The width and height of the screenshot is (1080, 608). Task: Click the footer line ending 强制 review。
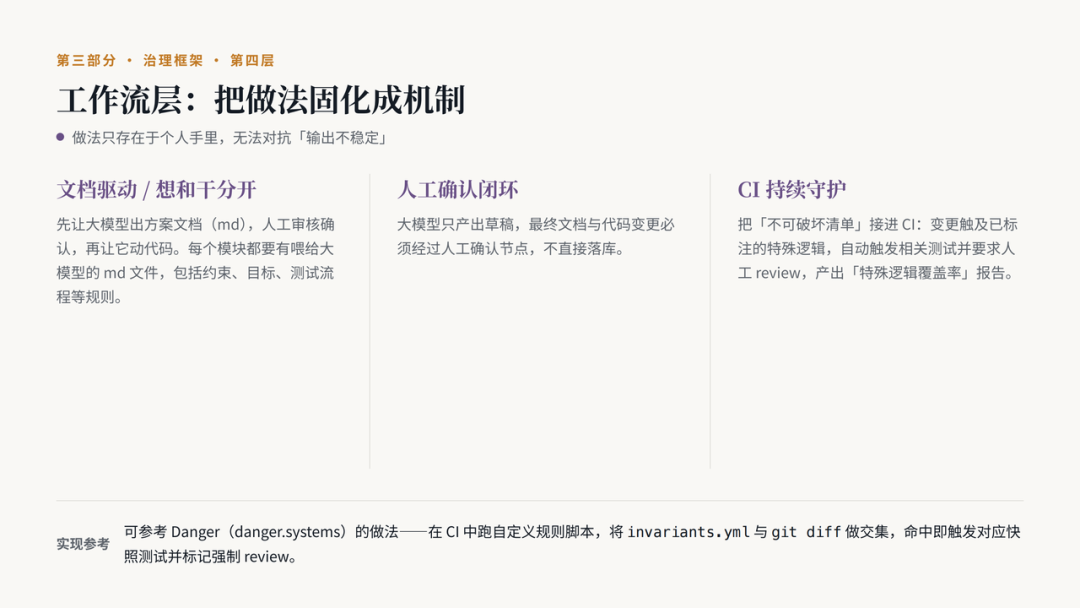pyautogui.click(x=210, y=556)
